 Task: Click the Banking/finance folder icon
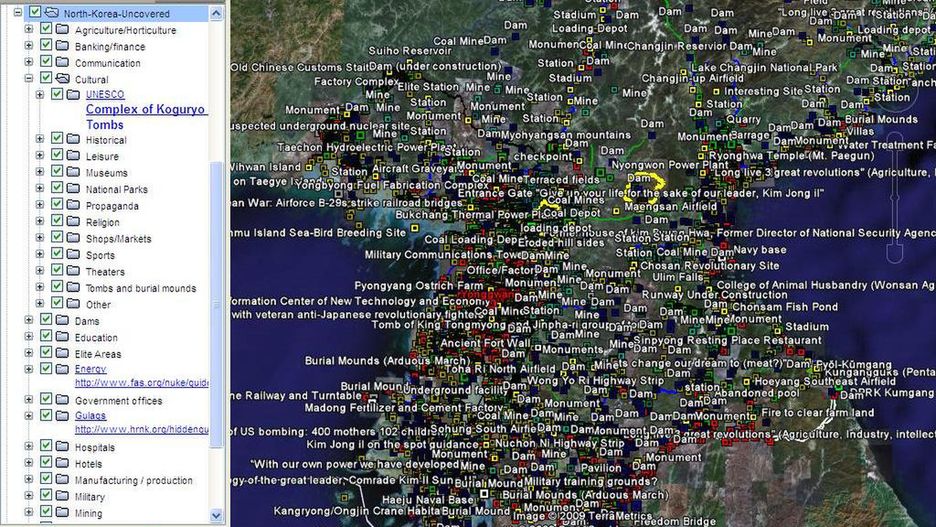coord(62,46)
